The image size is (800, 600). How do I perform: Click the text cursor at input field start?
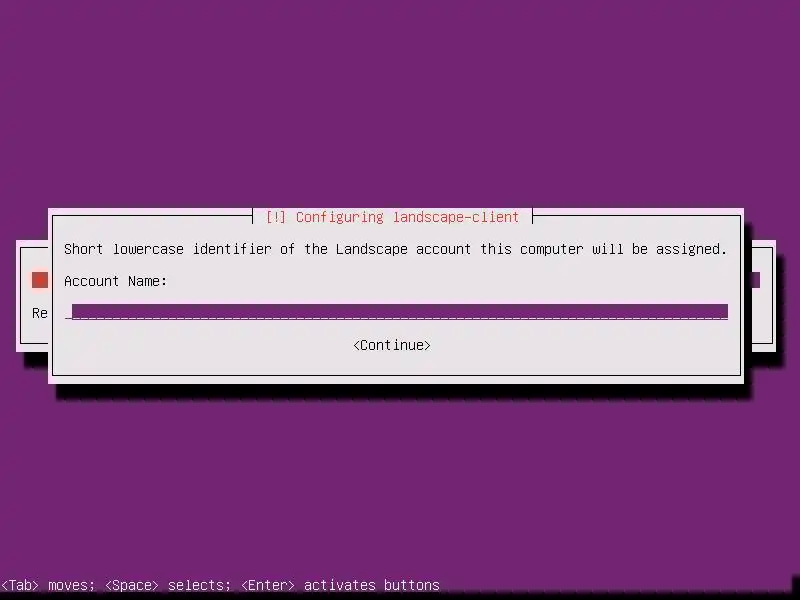[x=68, y=312]
